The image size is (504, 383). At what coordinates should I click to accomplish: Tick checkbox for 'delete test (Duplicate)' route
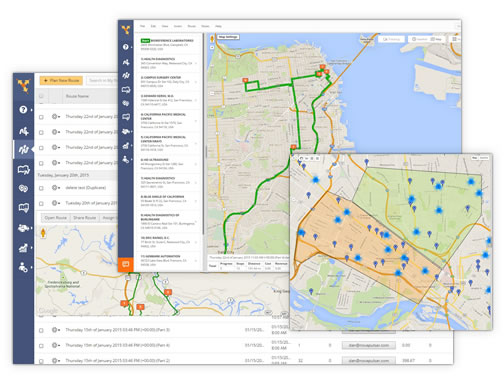pos(41,188)
